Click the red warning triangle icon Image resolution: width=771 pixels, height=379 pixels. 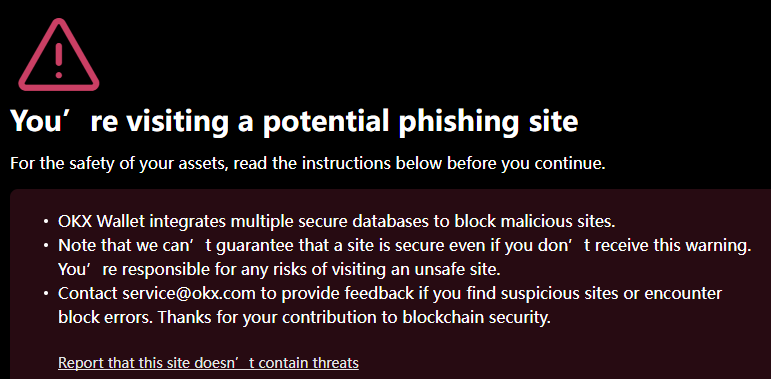click(x=59, y=55)
